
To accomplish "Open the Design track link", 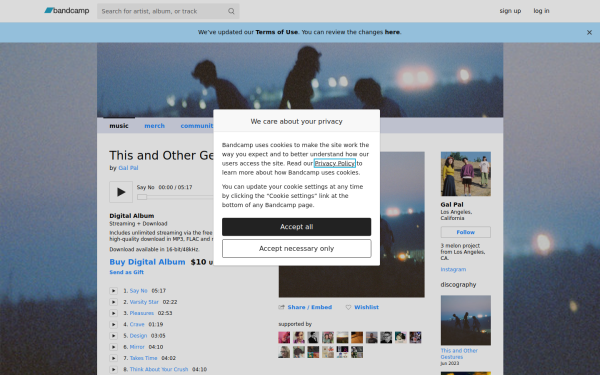I will 138,336.
